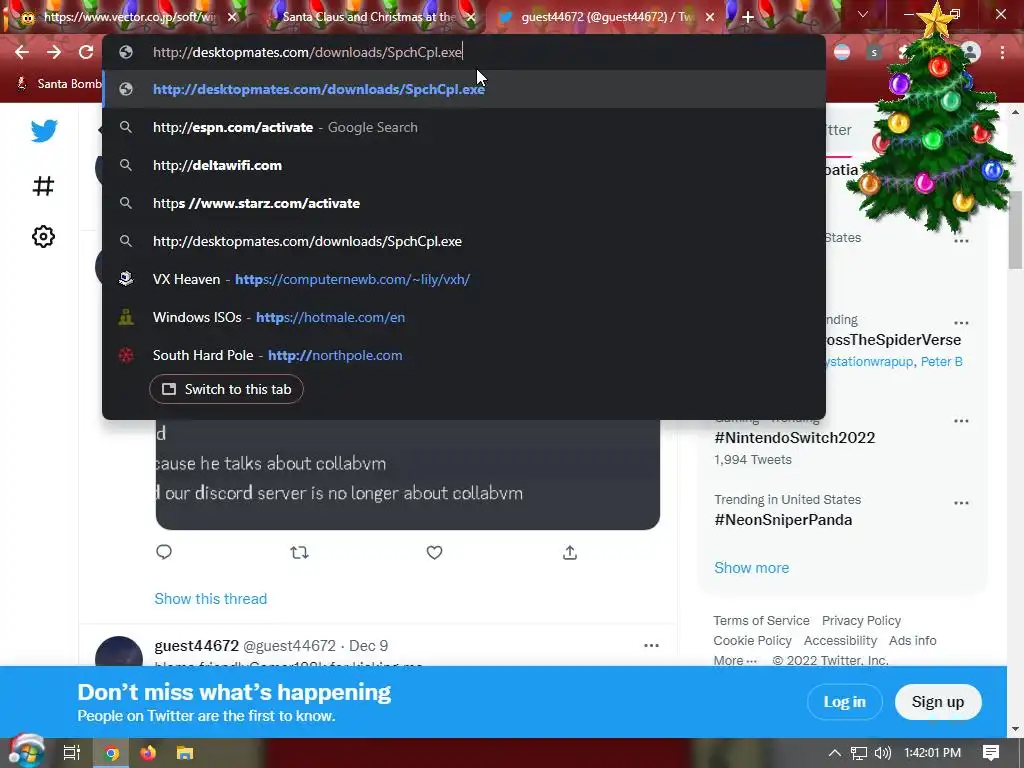Open Terms of Service link
This screenshot has height=768, width=1024.
761,620
